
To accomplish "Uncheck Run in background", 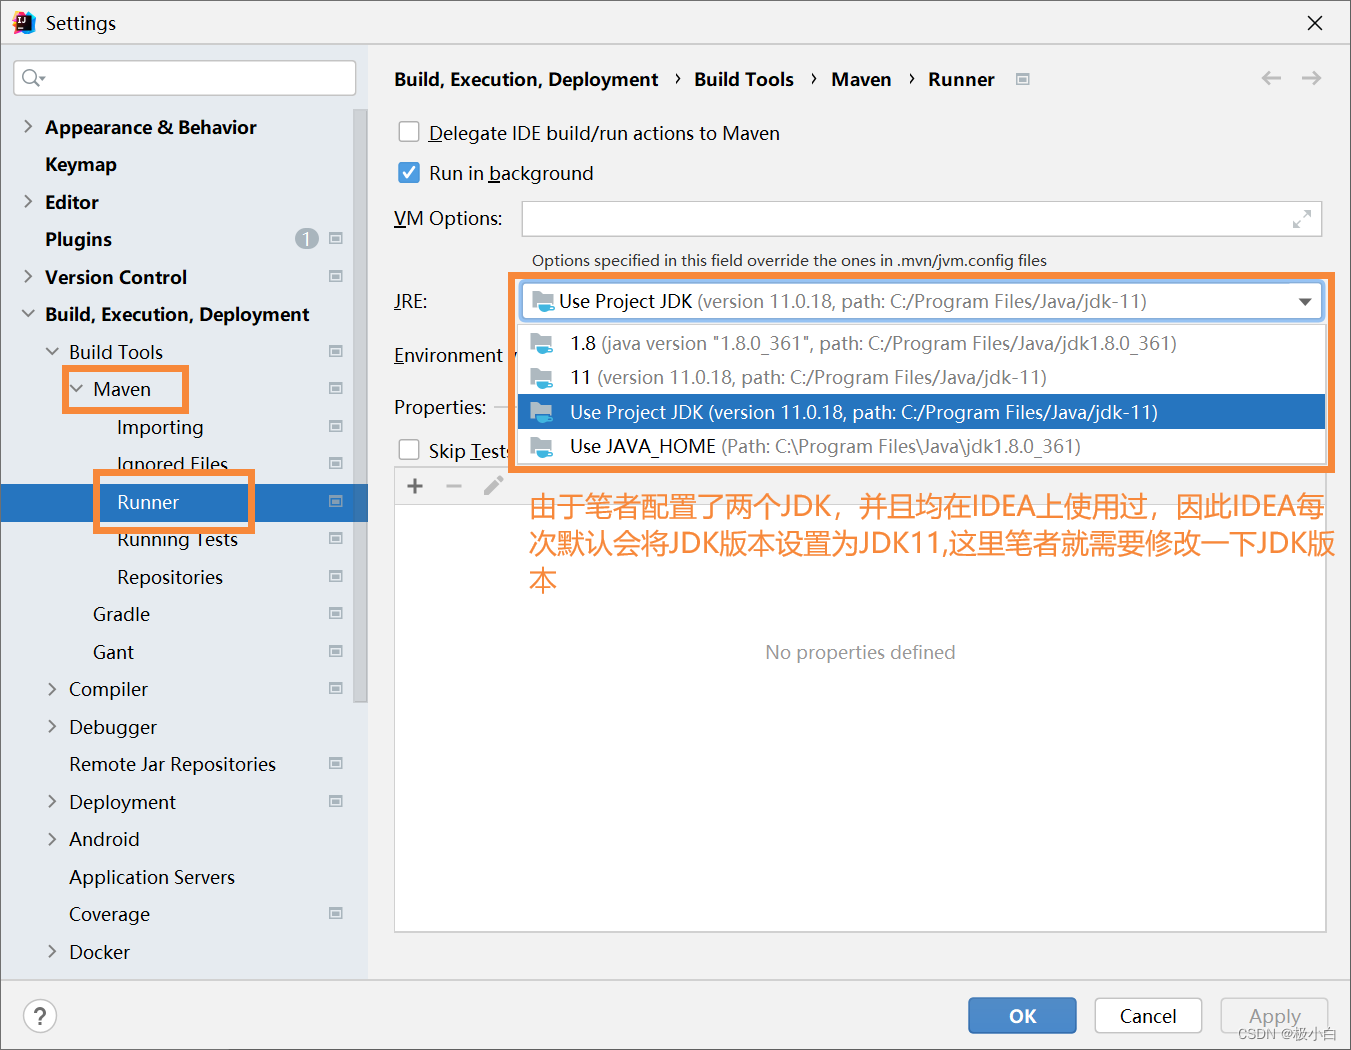I will 409,172.
